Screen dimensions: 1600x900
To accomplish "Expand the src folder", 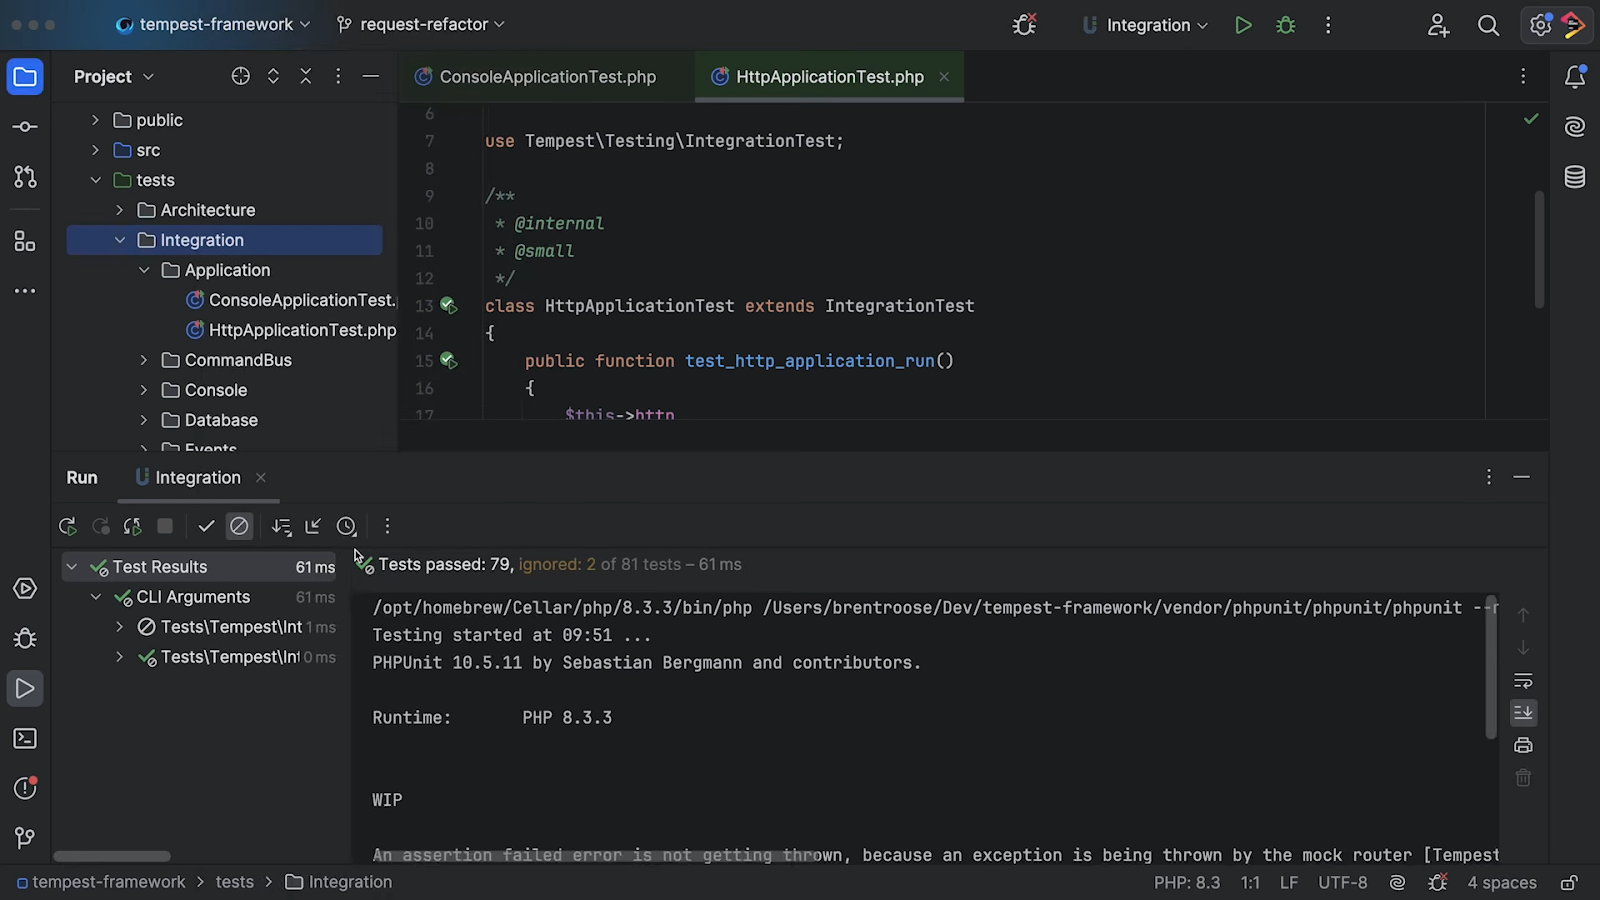I will [96, 150].
